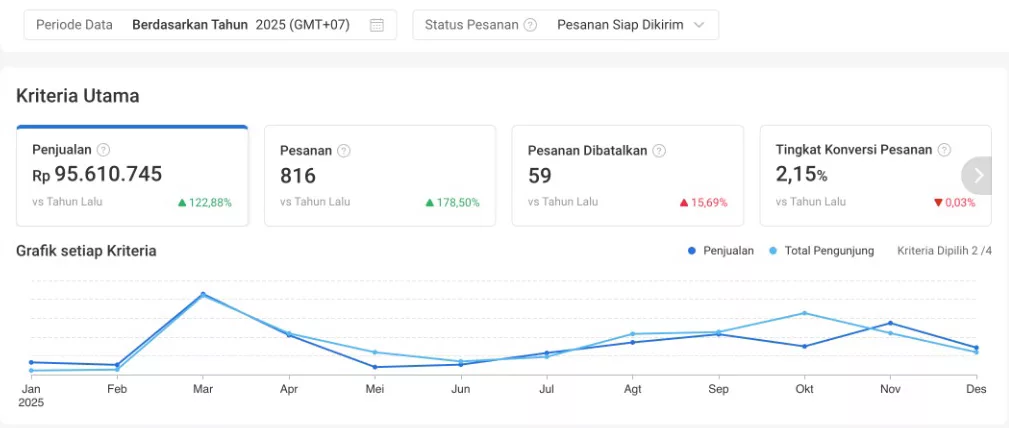
Task: Click the Mar peak chart data point
Action: (x=203, y=295)
